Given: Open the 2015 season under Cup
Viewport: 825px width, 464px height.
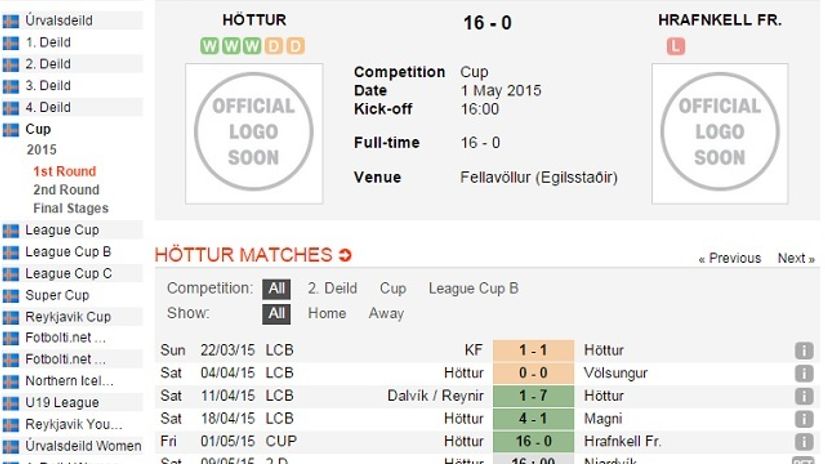Looking at the screenshot, I should tap(42, 150).
